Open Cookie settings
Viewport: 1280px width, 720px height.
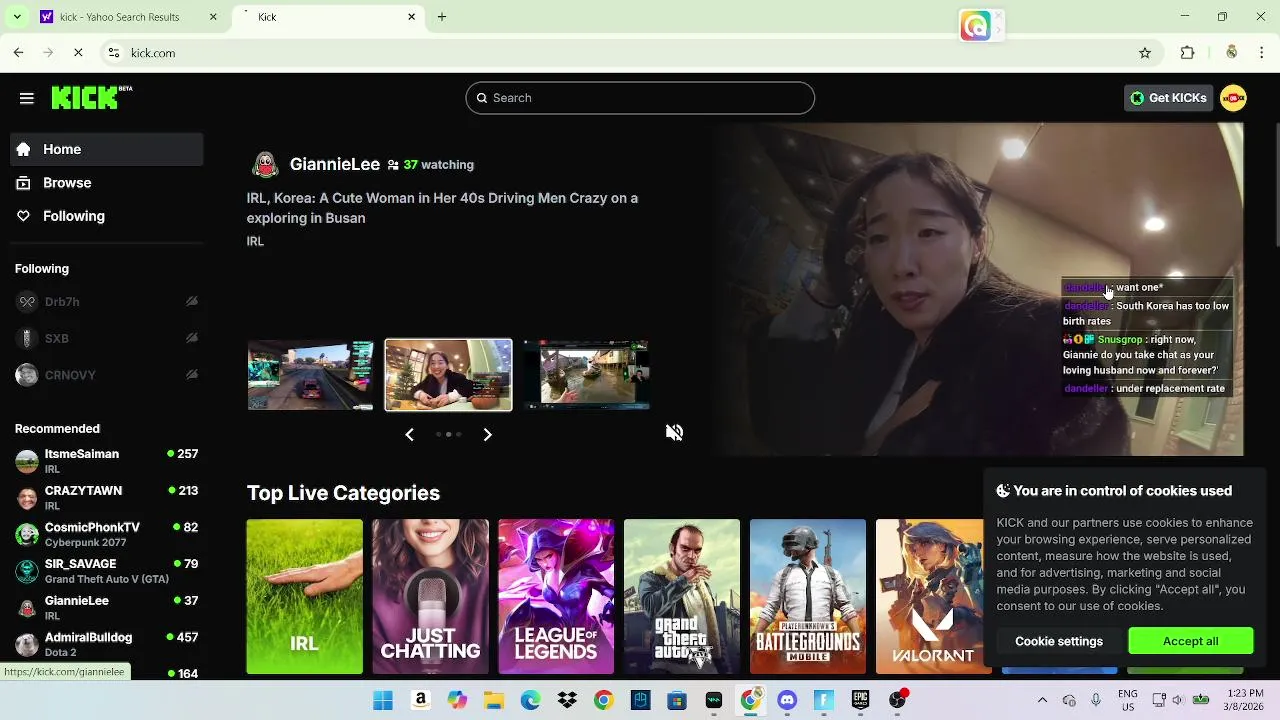click(1058, 641)
